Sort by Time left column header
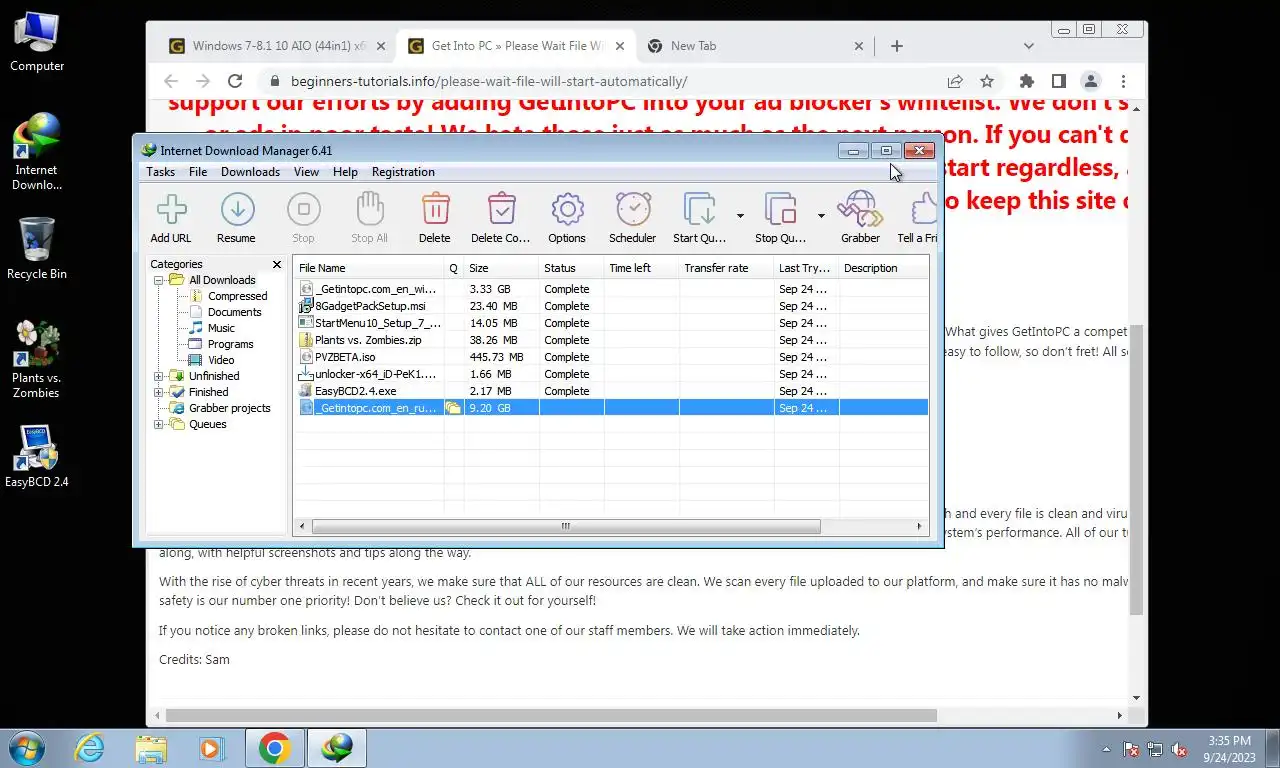This screenshot has width=1280, height=768. (641, 268)
